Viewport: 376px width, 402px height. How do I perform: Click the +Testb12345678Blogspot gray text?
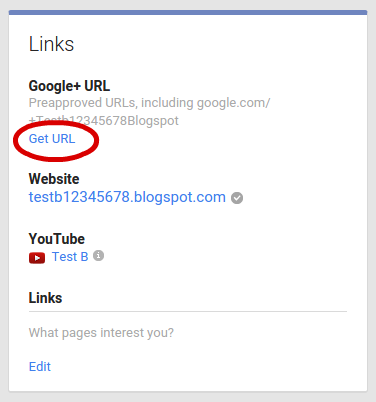(x=104, y=120)
